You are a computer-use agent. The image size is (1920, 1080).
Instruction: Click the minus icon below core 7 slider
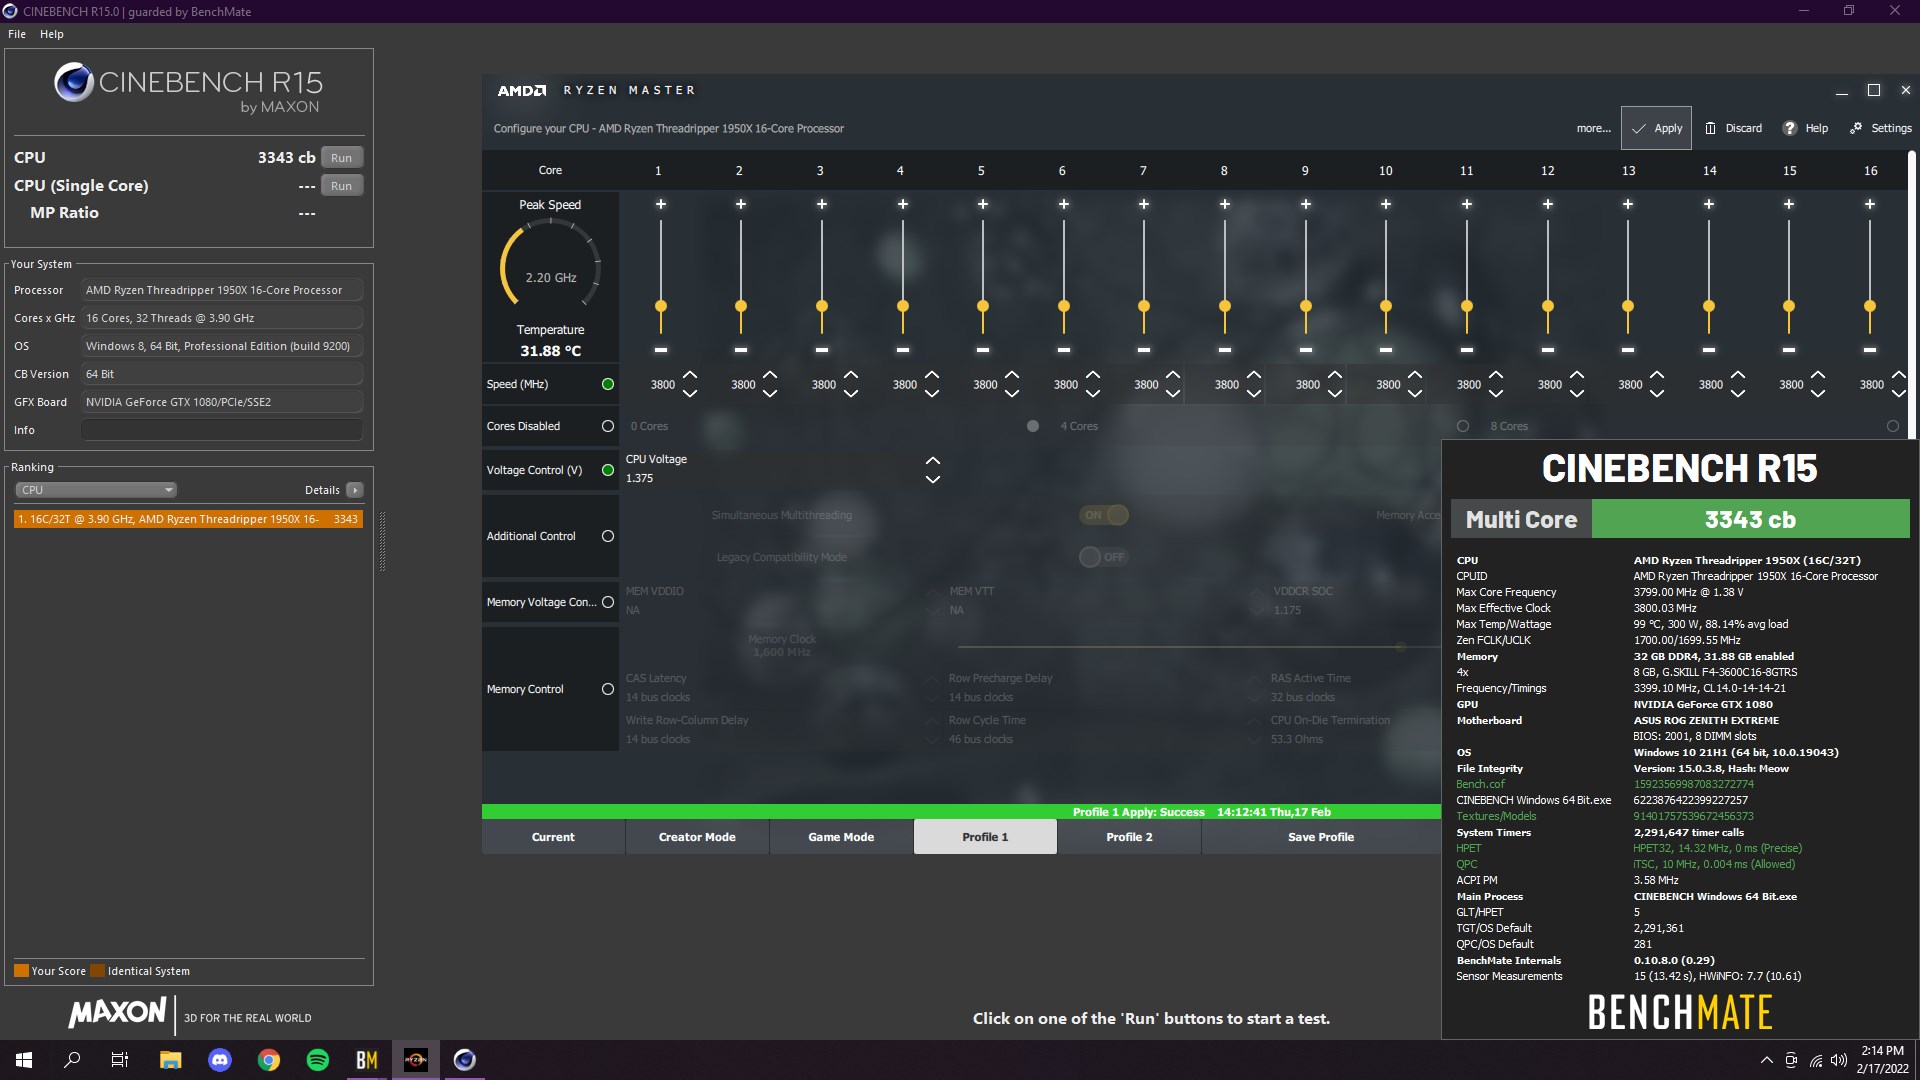click(x=1144, y=350)
